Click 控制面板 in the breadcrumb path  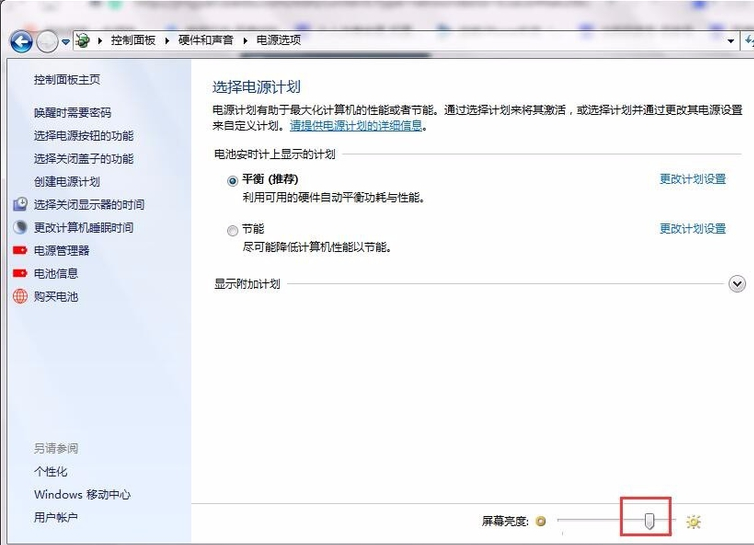[133, 40]
